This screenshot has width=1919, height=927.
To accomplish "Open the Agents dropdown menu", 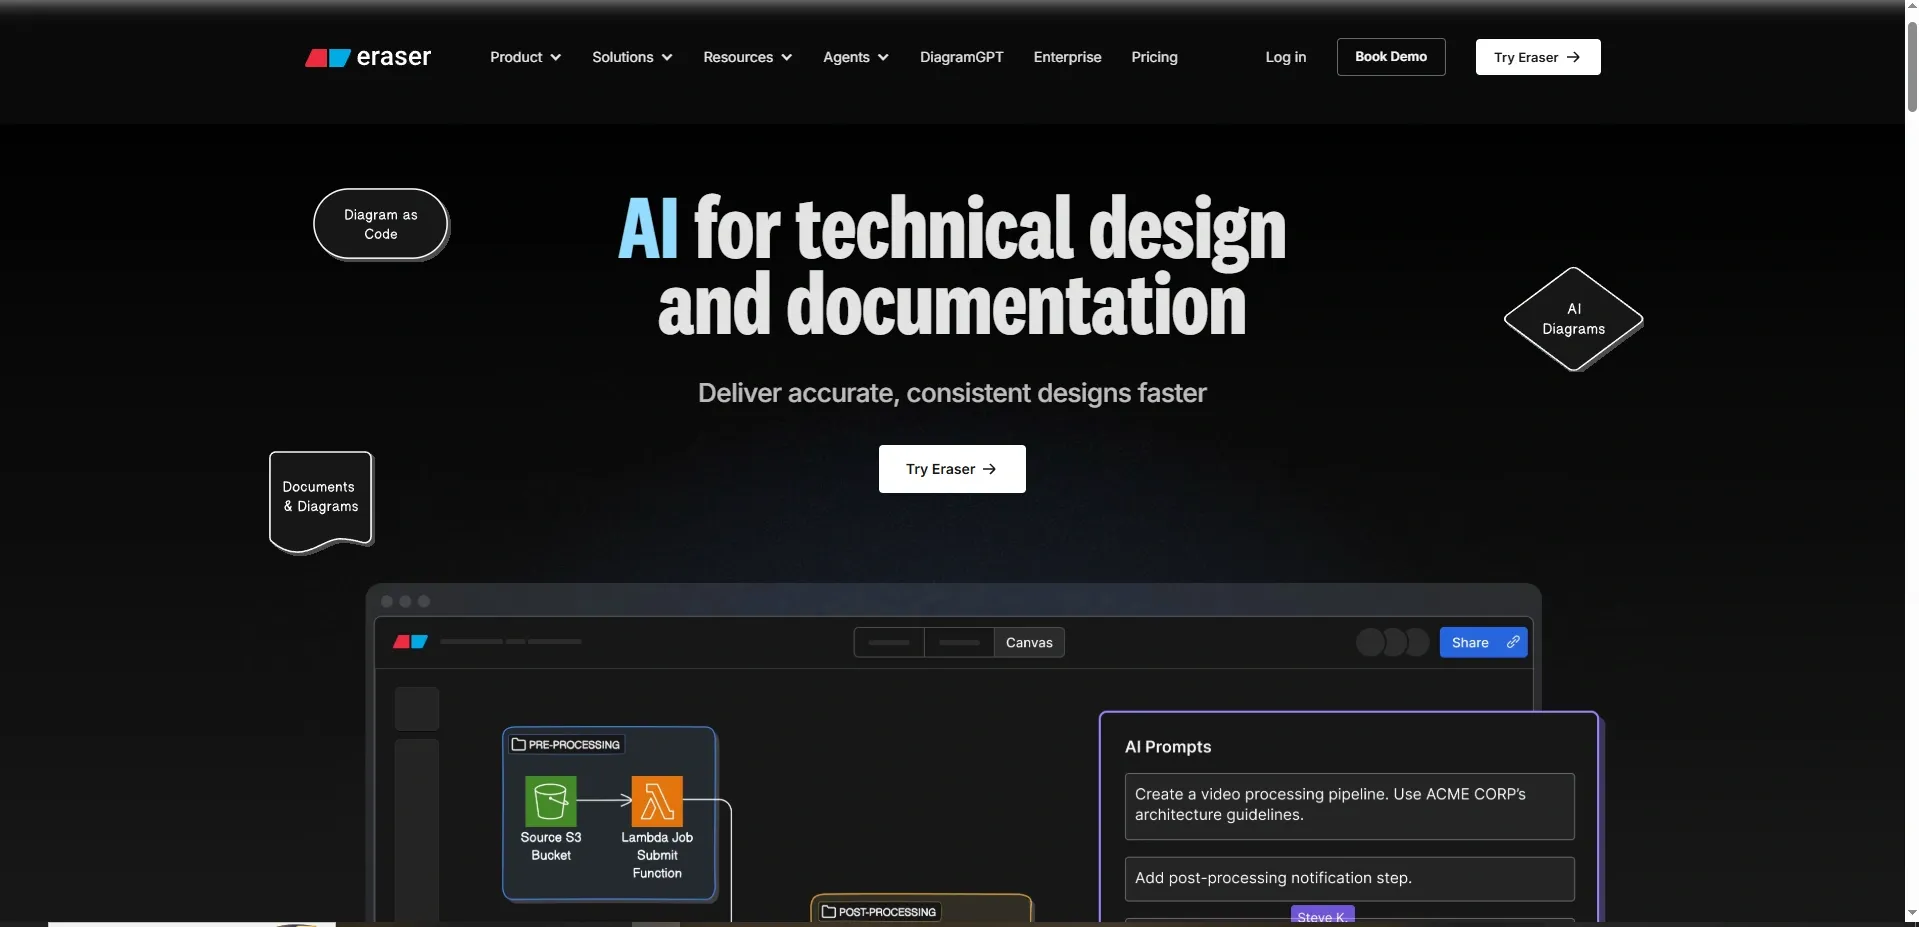I will (855, 57).
